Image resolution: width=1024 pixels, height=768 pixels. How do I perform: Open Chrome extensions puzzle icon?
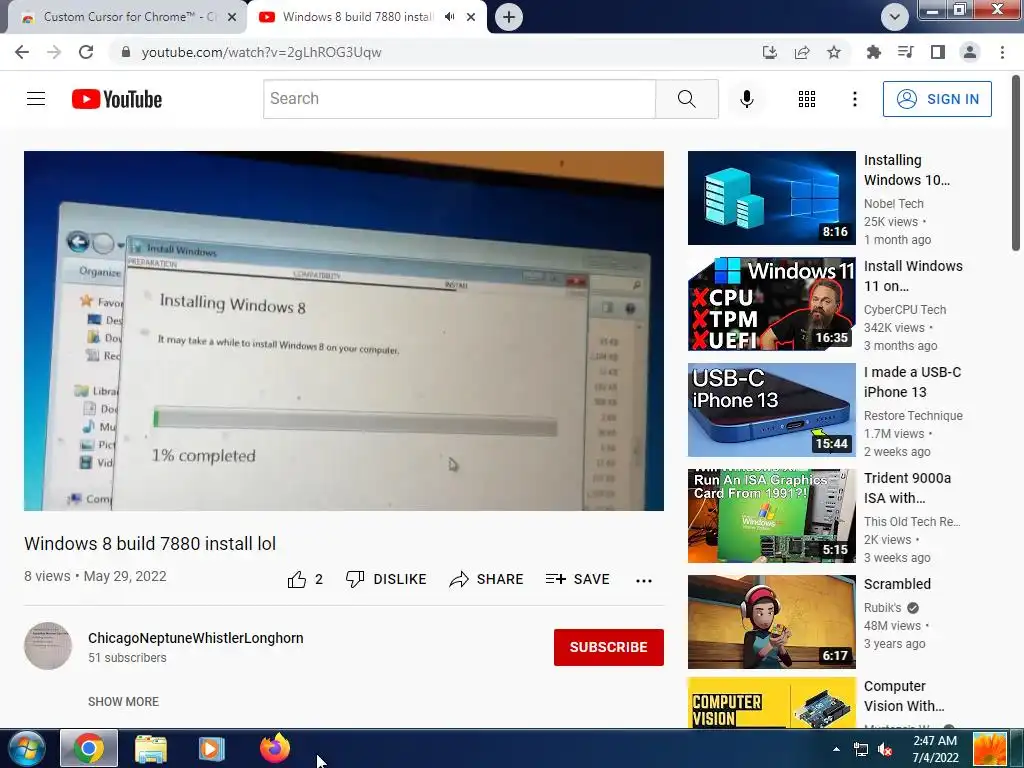(873, 52)
